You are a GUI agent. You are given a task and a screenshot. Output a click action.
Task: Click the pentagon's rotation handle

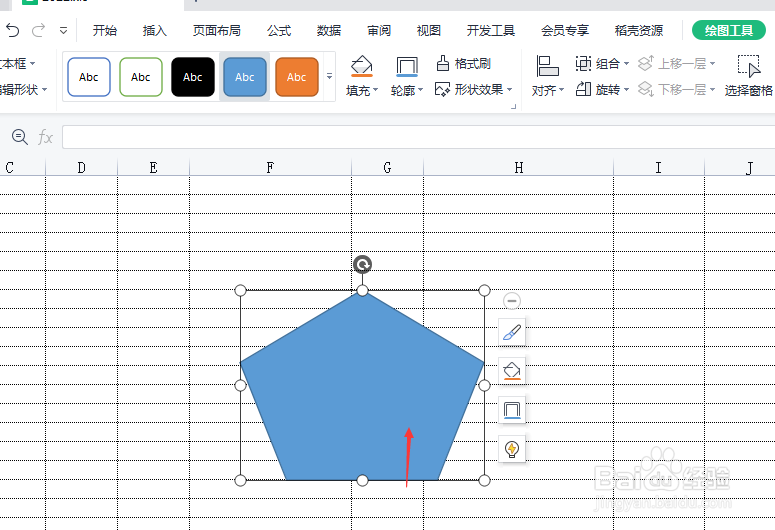[x=362, y=265]
